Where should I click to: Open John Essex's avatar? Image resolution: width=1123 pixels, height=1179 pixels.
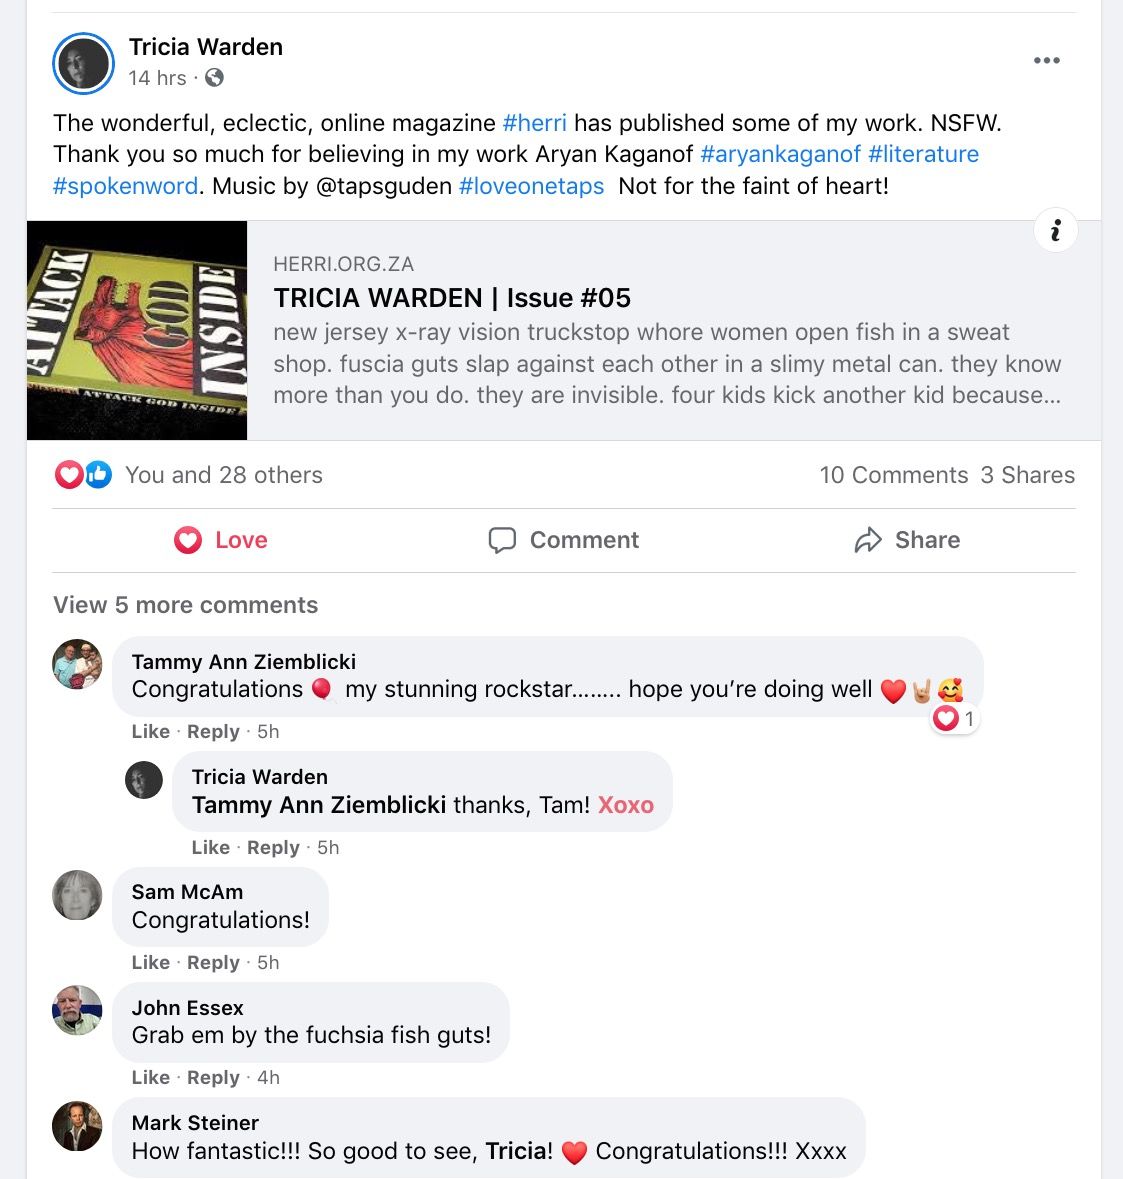(77, 1010)
